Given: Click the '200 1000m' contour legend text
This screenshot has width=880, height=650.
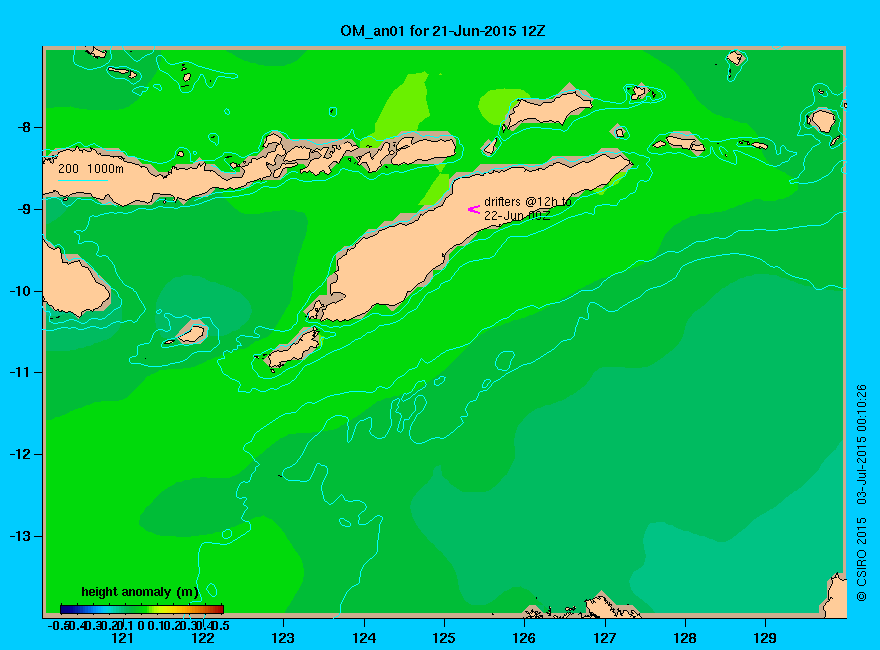Looking at the screenshot, I should [91, 168].
